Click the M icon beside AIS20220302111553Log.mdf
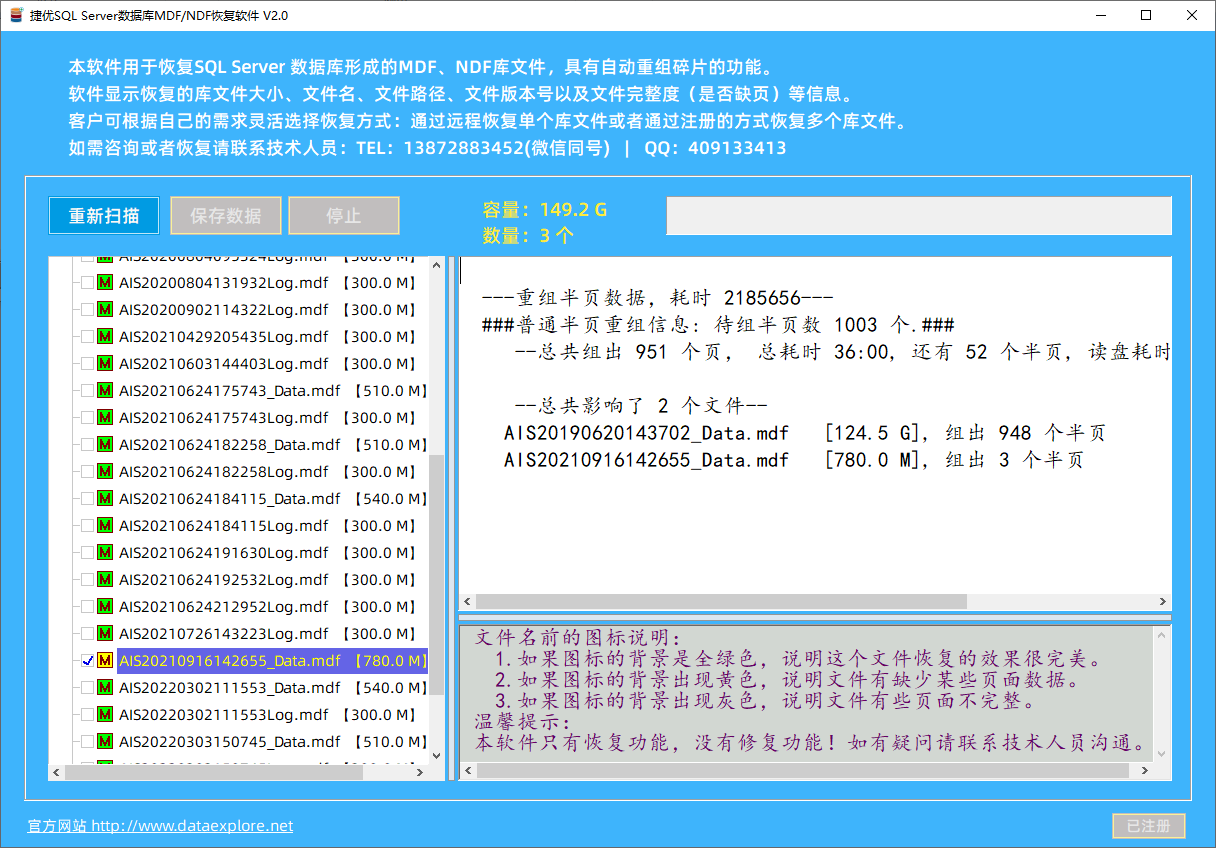This screenshot has height=848, width=1216. (x=104, y=715)
